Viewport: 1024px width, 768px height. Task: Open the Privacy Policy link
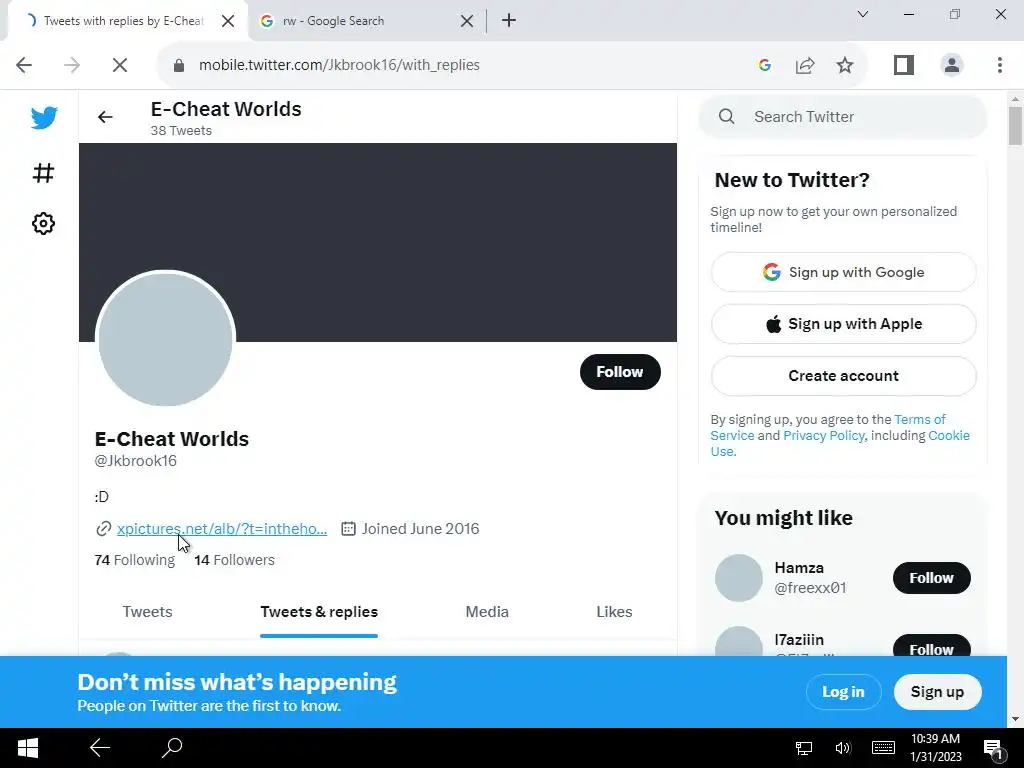pos(824,436)
